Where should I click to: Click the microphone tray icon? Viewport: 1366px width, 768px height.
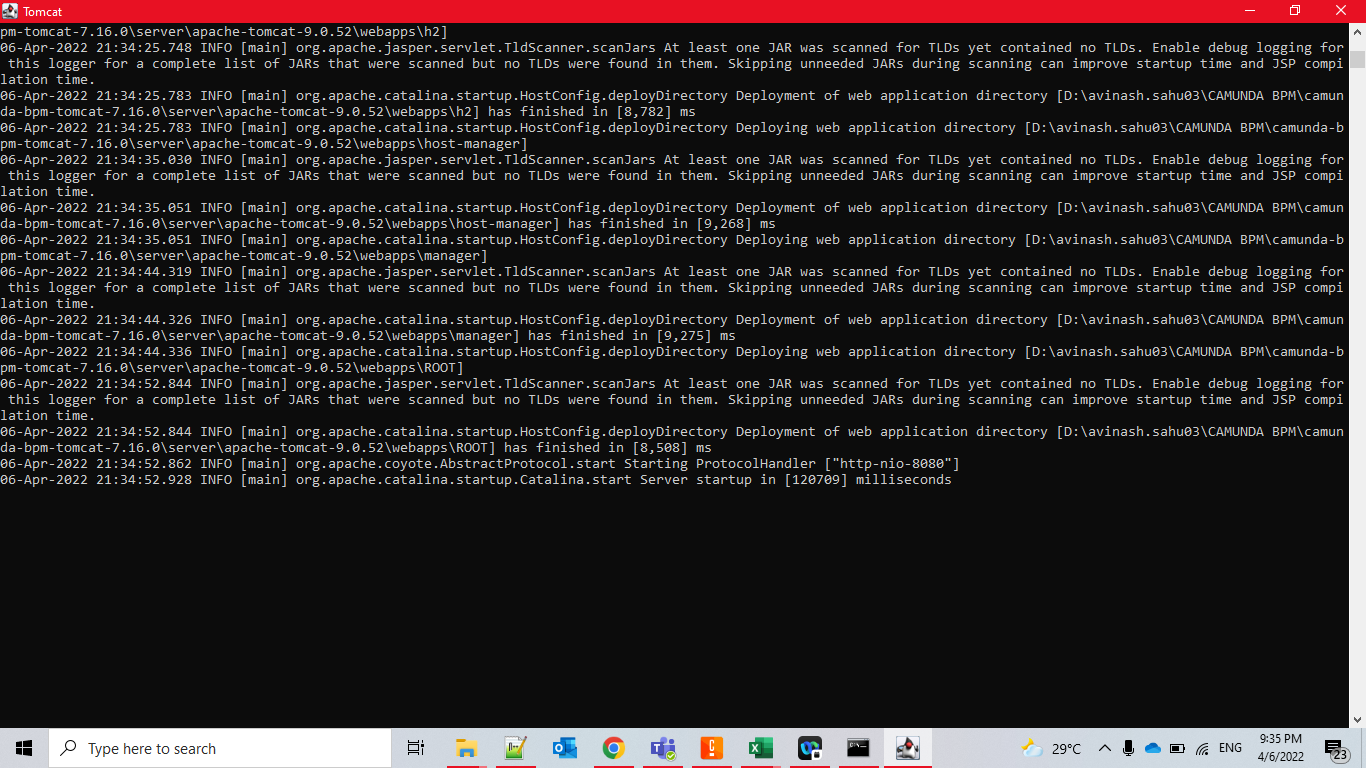point(1128,748)
